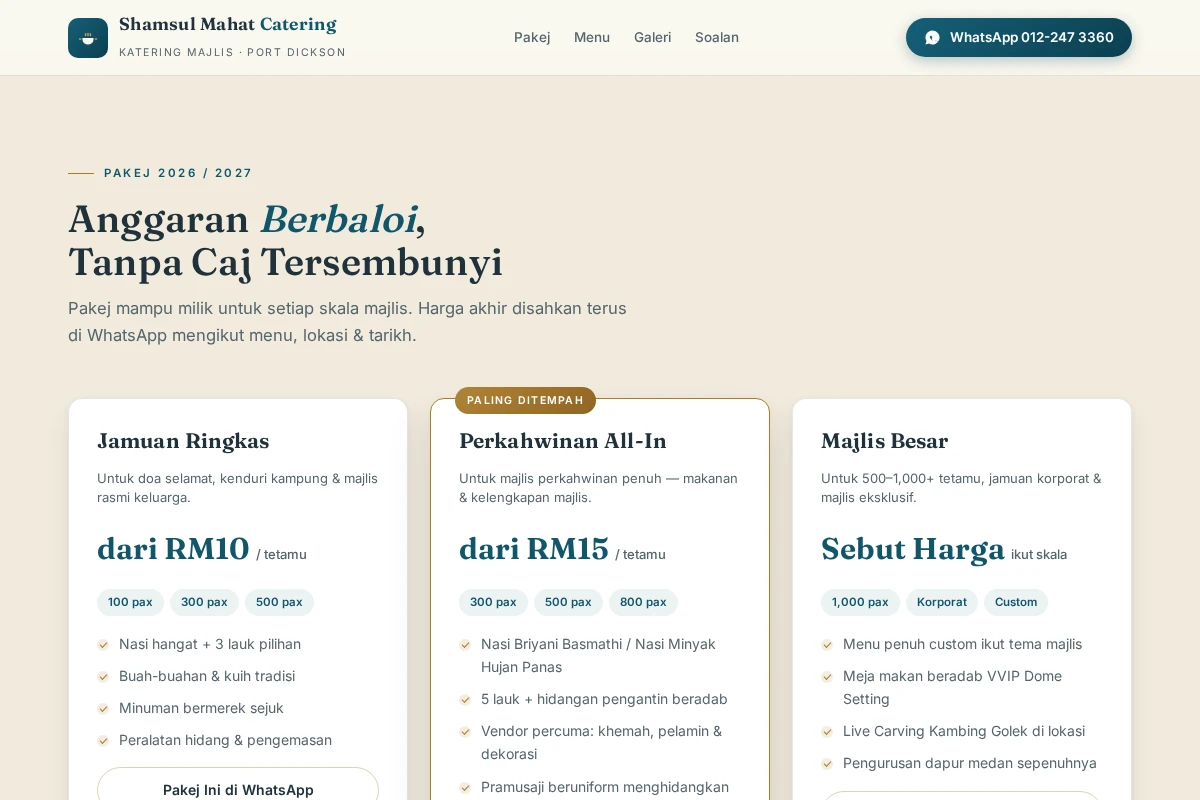Click check icon beside Nasi hangat + 3 lauk
The width and height of the screenshot is (1200, 800).
[103, 645]
